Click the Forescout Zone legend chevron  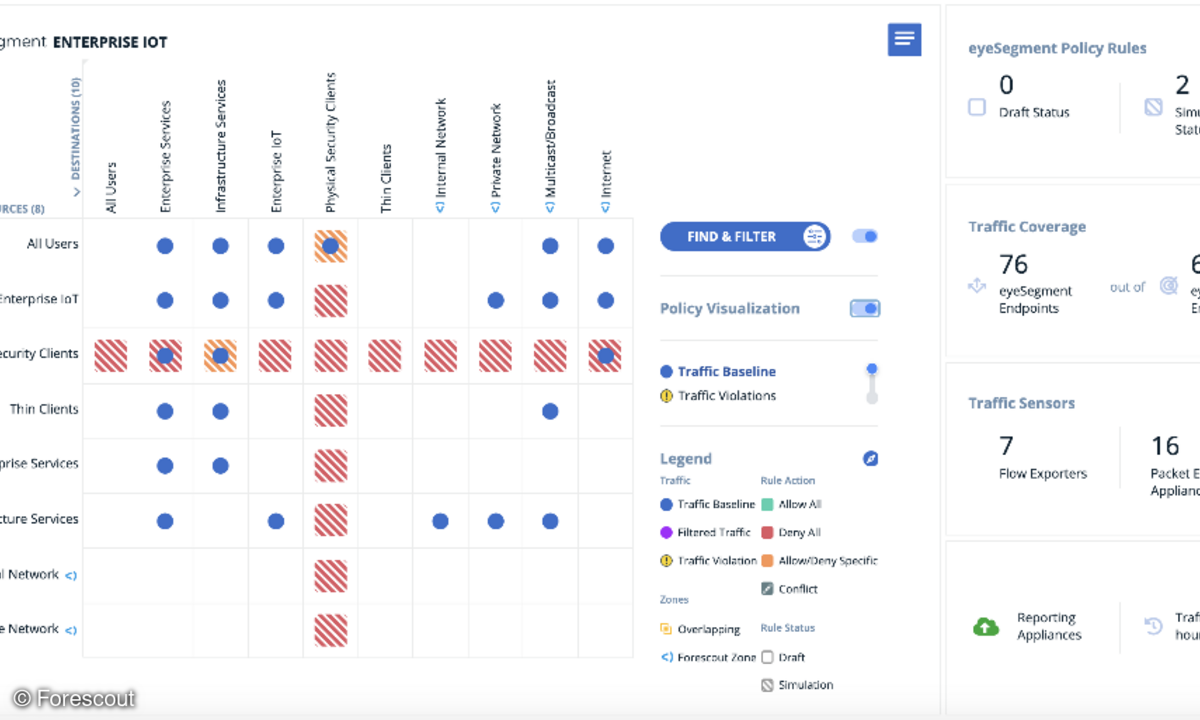(666, 657)
